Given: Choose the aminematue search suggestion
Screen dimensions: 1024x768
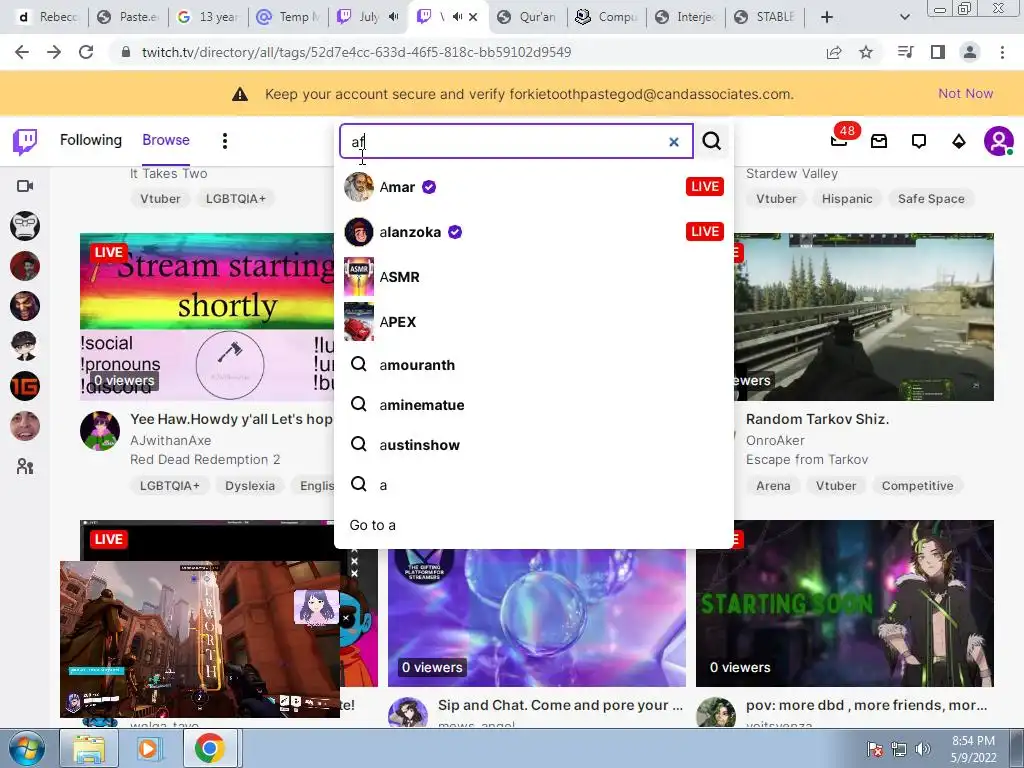Looking at the screenshot, I should coord(534,405).
